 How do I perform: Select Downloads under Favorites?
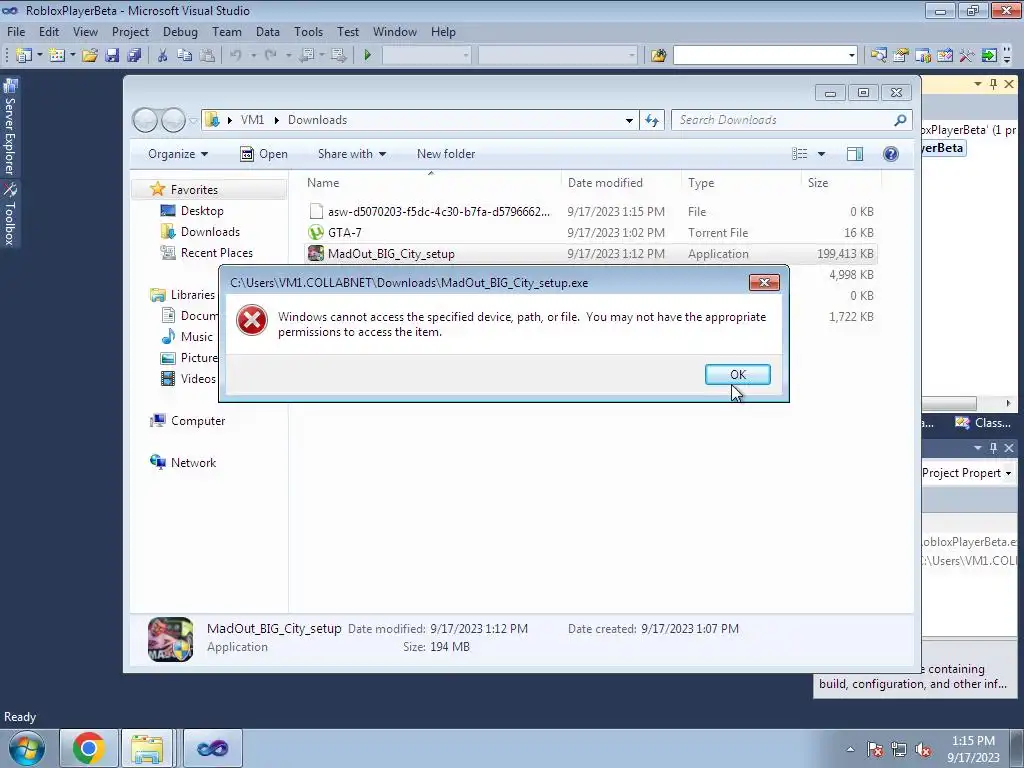210,232
